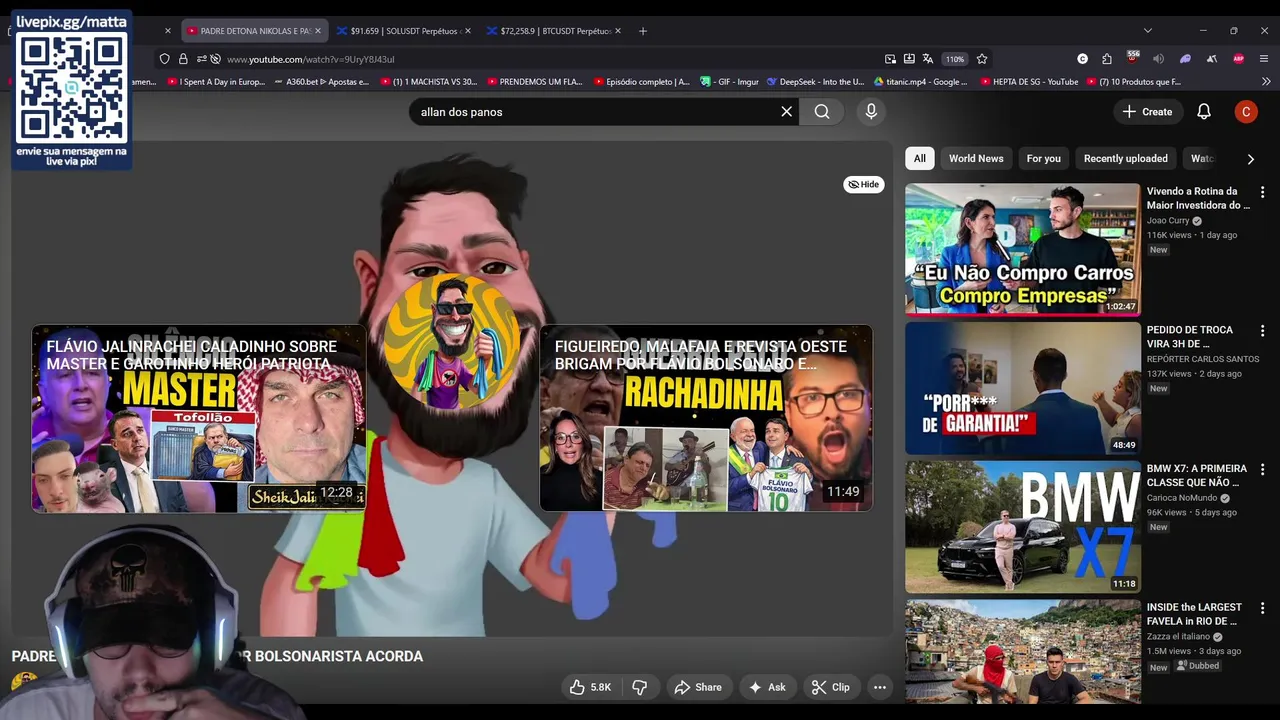Open 'I Spent A Day in Europ...' bookmark
This screenshot has width=1280, height=720.
tap(216, 82)
